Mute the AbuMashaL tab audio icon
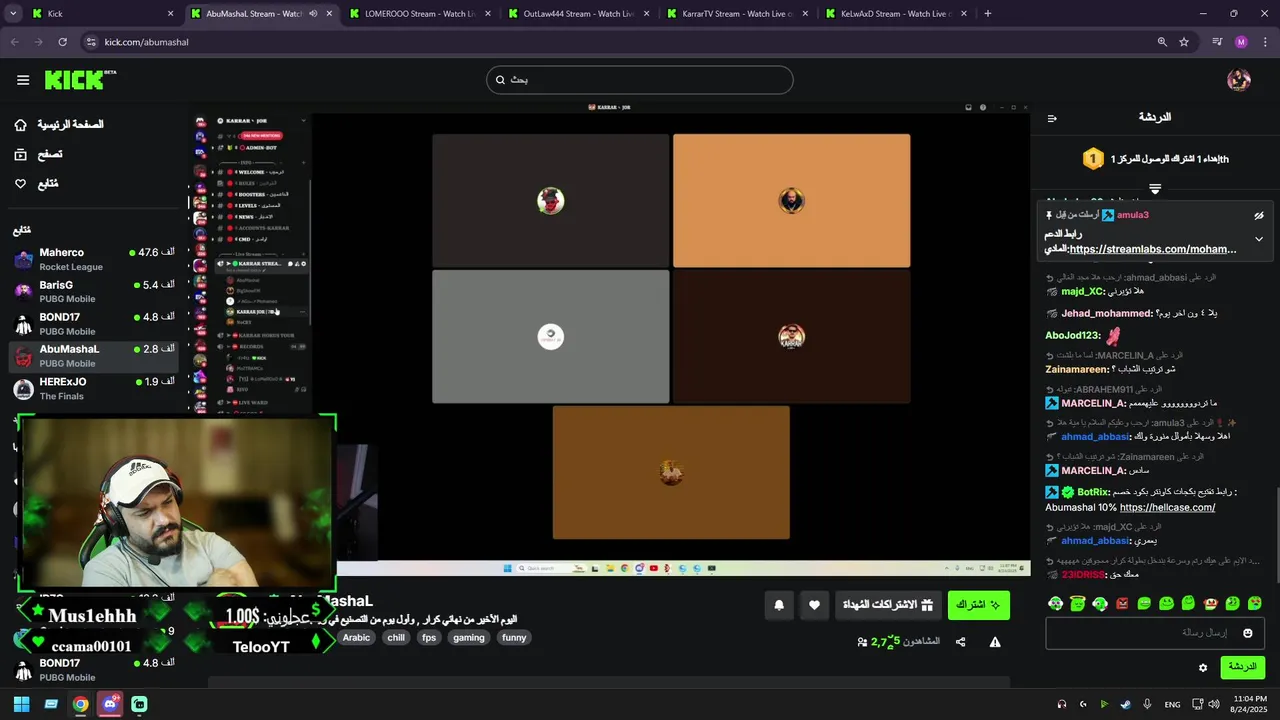This screenshot has height=720, width=1280. coord(313,14)
